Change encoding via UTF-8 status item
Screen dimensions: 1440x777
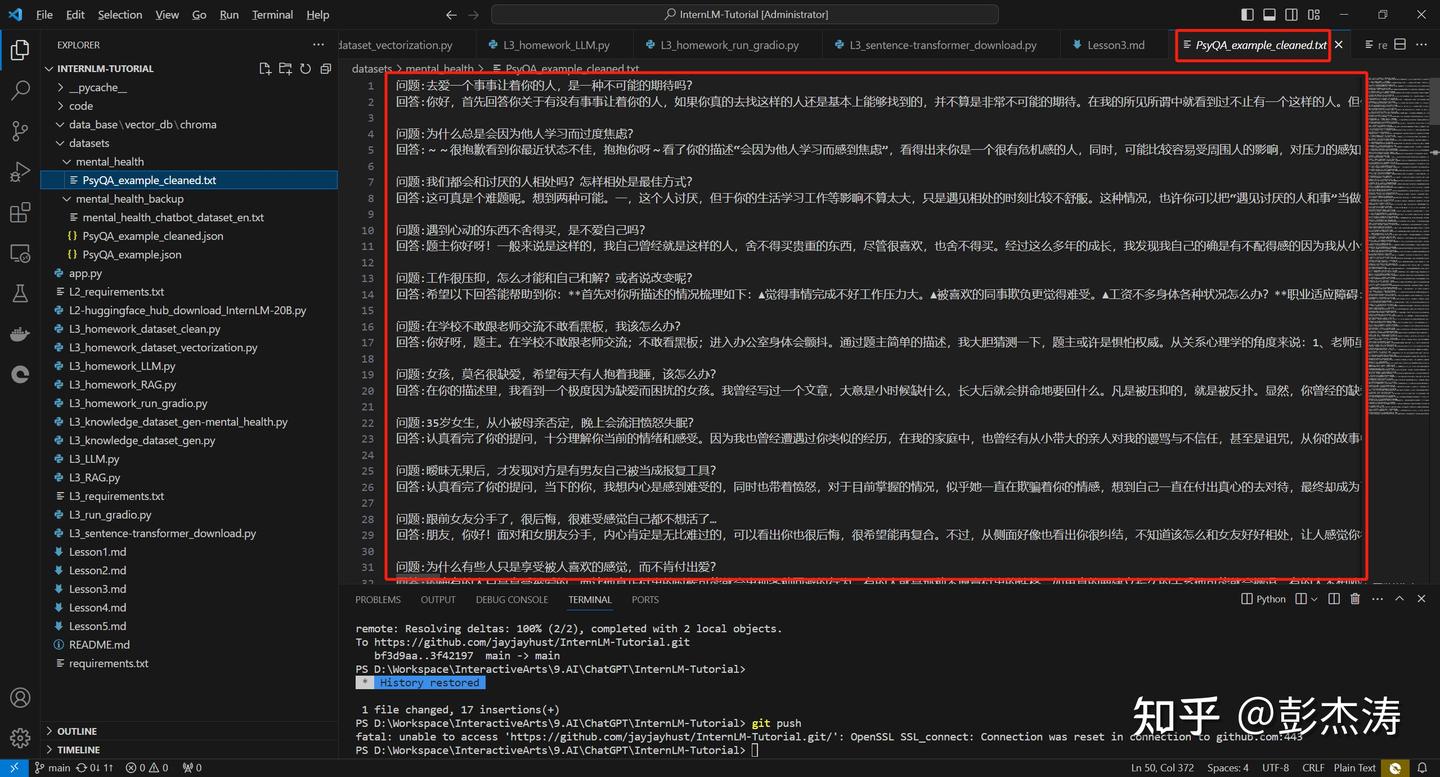(x=1276, y=768)
